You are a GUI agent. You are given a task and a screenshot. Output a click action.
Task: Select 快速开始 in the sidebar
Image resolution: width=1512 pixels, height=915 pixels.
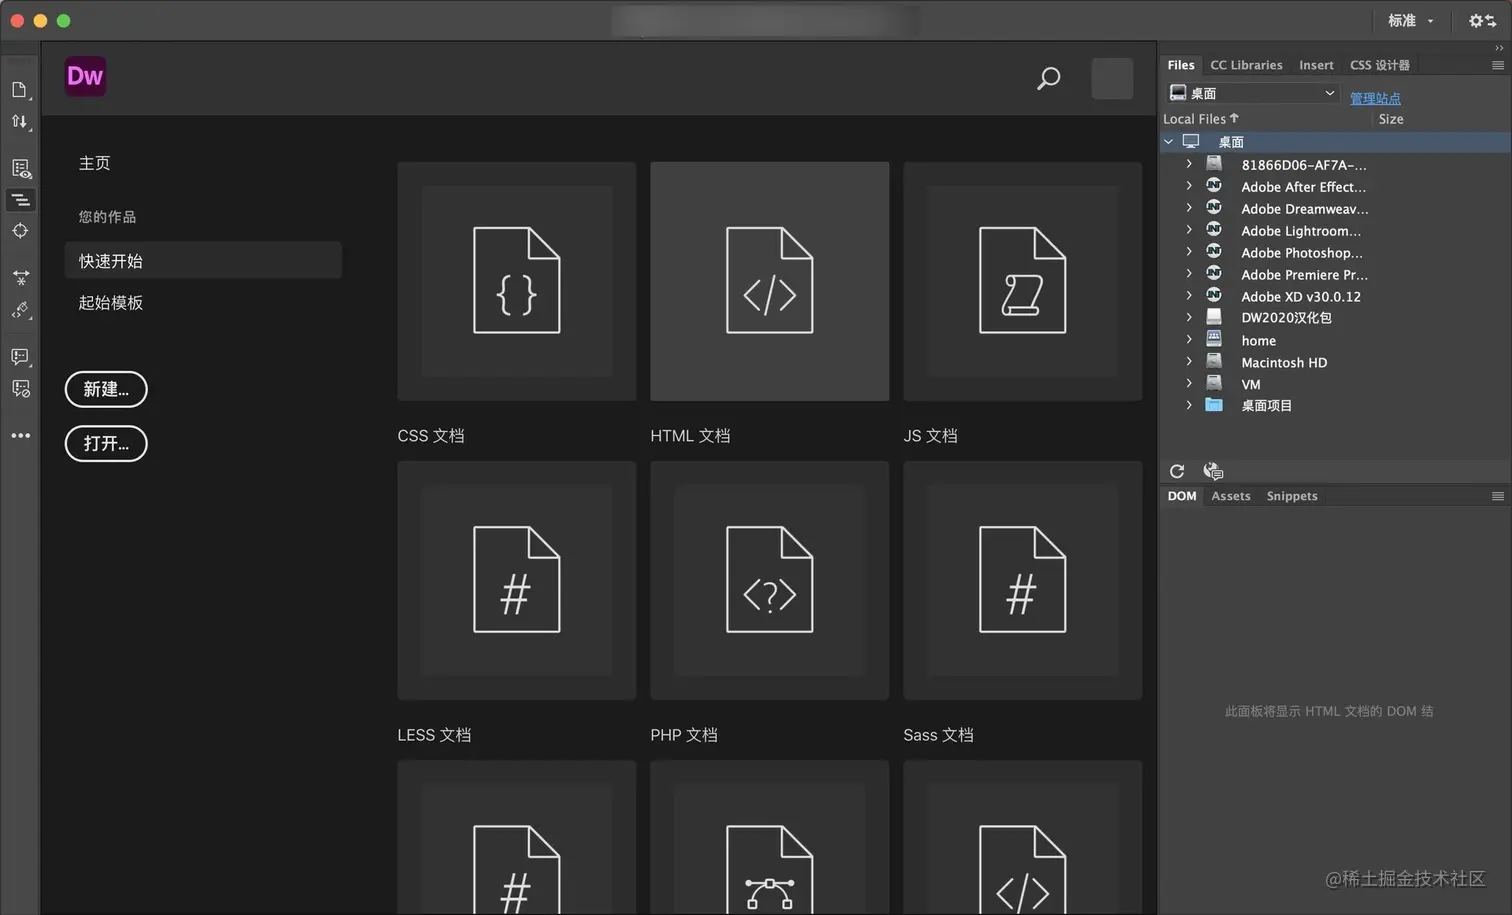(203, 260)
